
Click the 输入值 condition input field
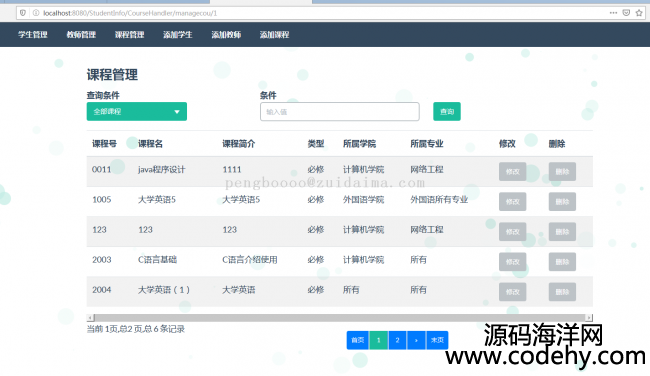click(x=340, y=112)
